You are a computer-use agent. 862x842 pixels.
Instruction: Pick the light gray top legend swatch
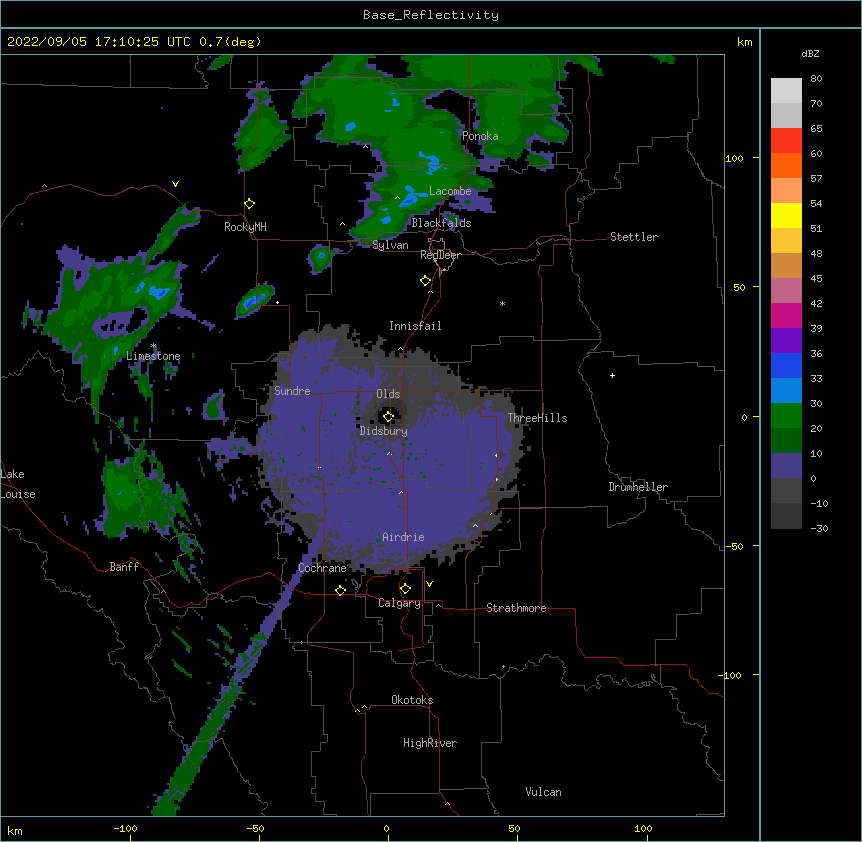click(x=786, y=90)
